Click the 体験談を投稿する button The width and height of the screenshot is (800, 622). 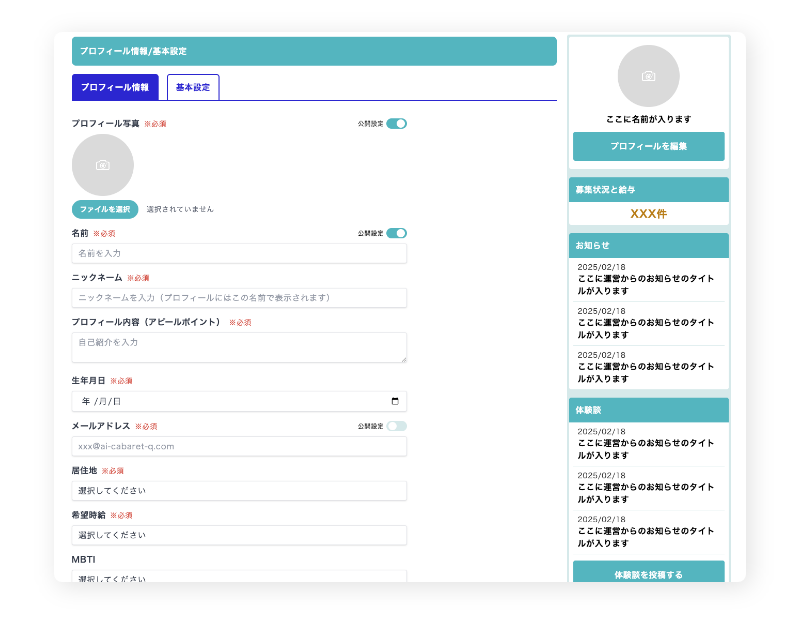click(648, 574)
